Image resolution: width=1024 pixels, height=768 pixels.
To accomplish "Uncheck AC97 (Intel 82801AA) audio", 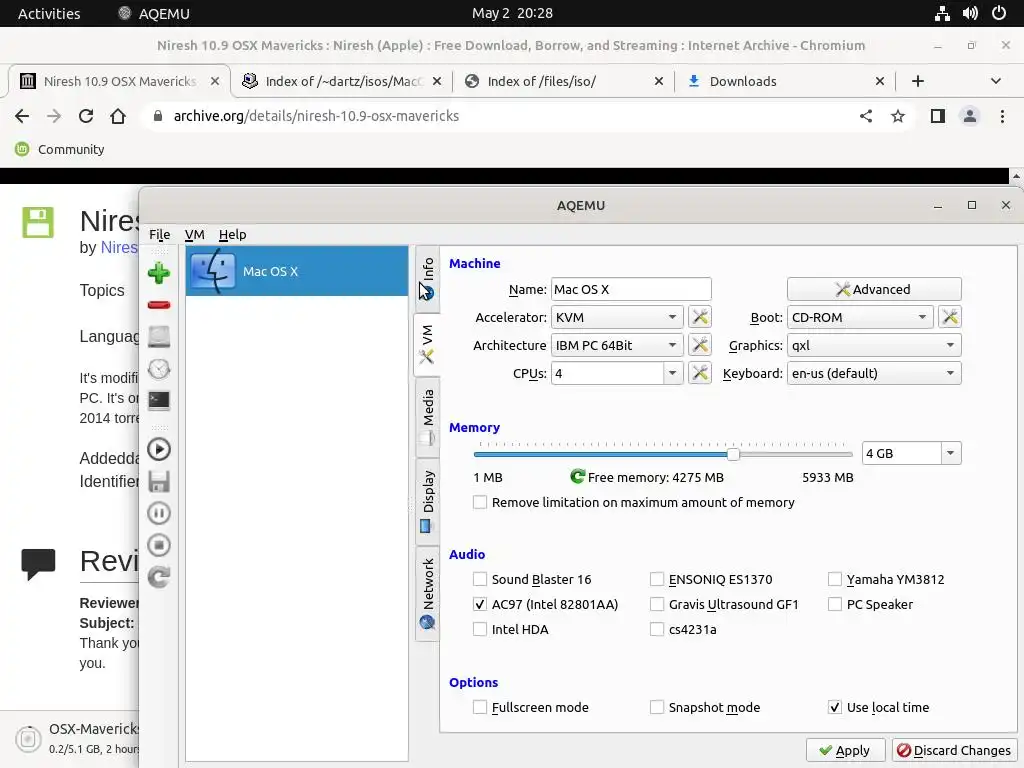I will 480,604.
